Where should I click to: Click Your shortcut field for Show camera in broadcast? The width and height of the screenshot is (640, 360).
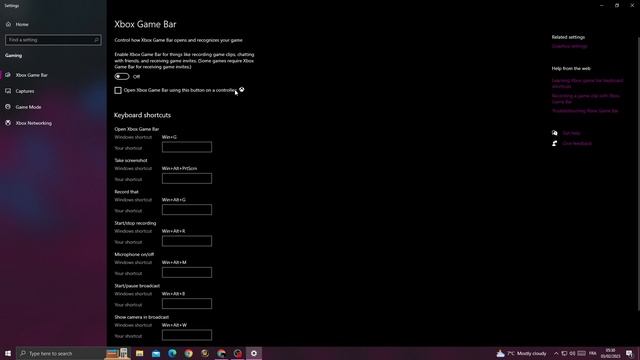pyautogui.click(x=187, y=335)
